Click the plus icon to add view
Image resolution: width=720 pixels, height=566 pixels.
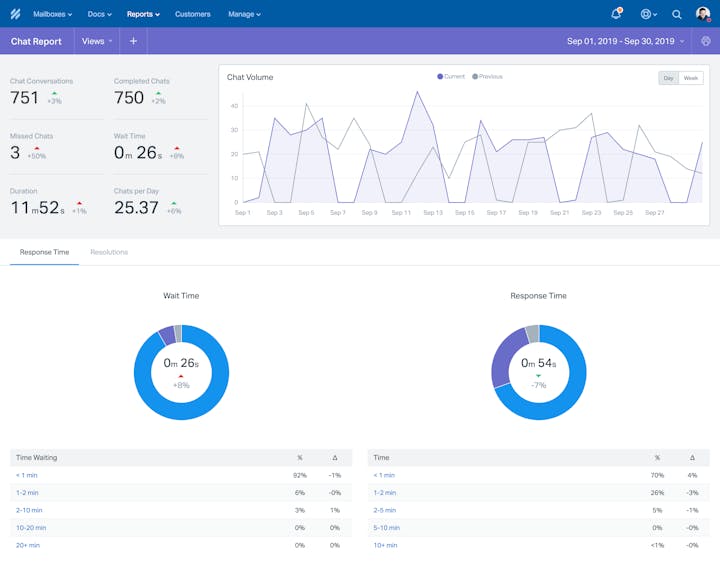pos(133,41)
